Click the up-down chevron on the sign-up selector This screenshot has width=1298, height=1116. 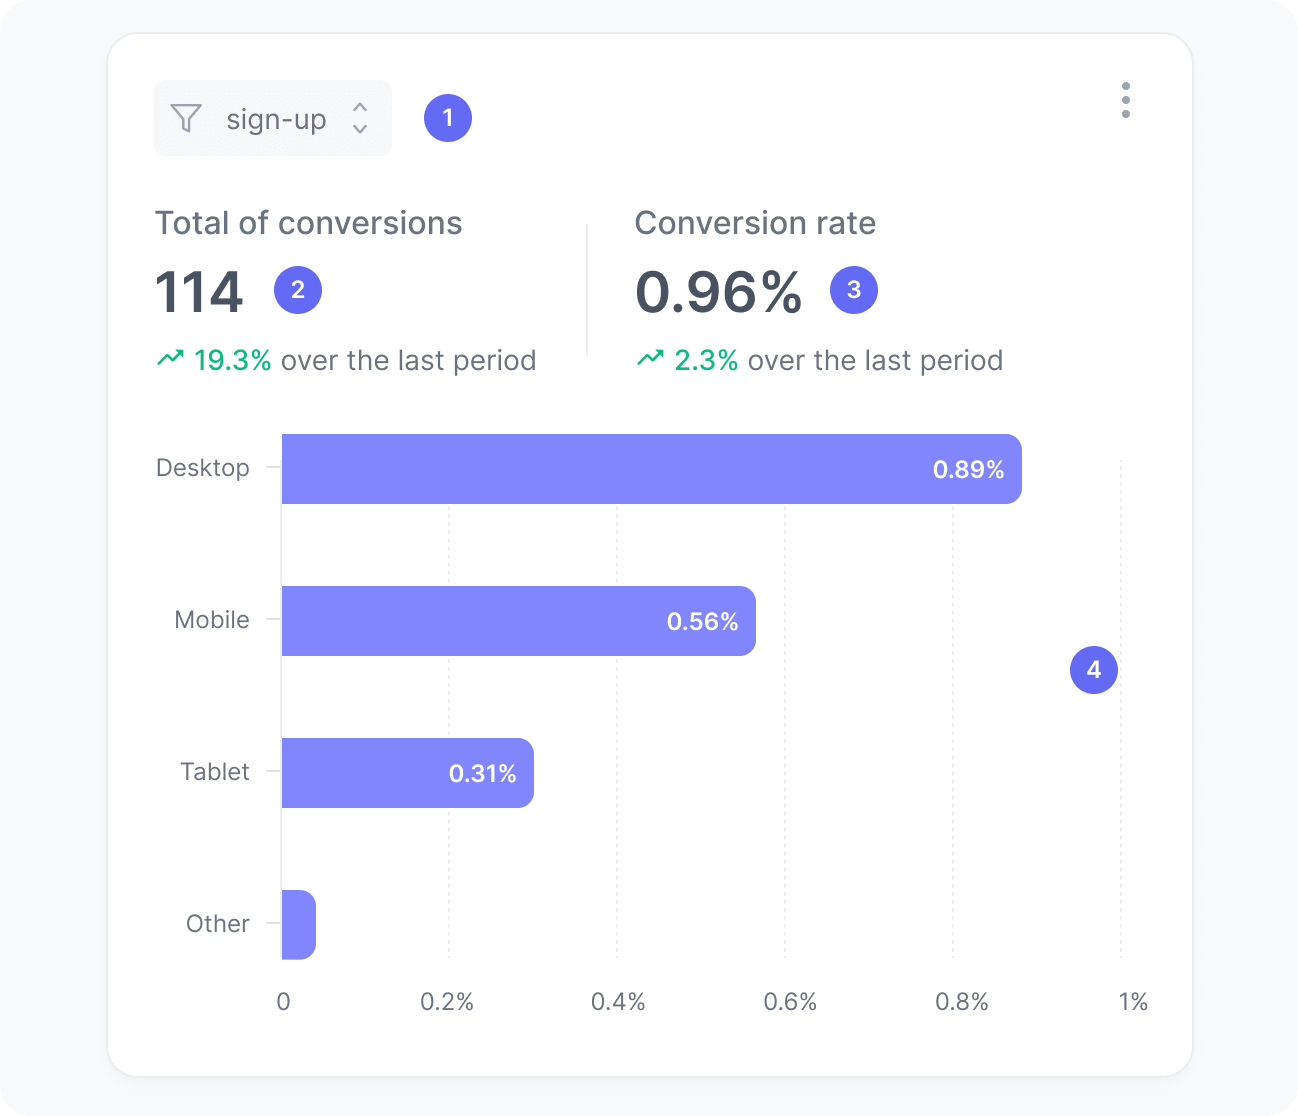point(358,118)
